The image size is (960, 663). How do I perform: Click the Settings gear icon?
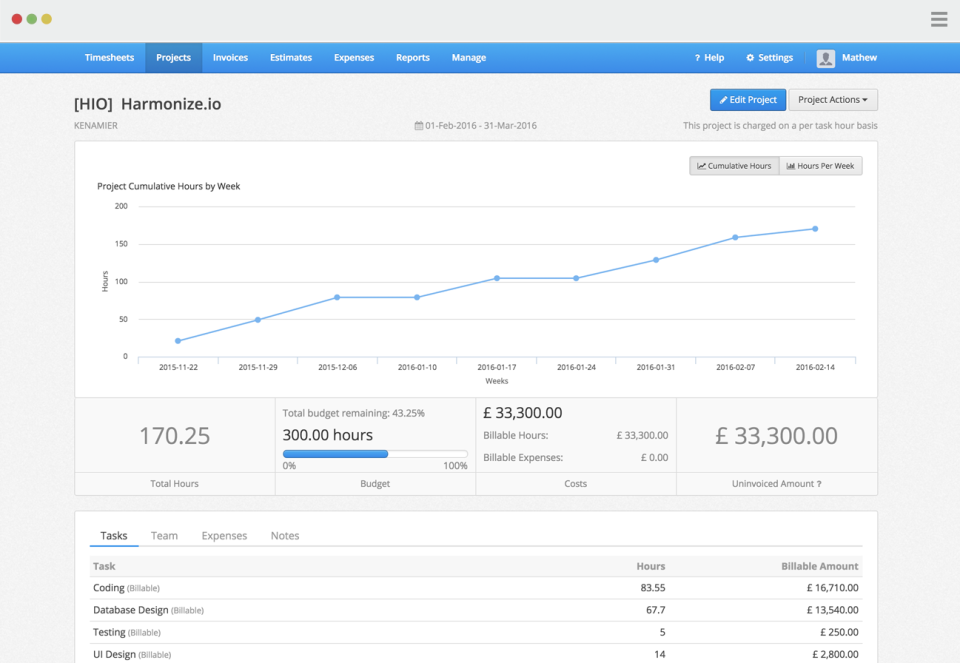[749, 57]
